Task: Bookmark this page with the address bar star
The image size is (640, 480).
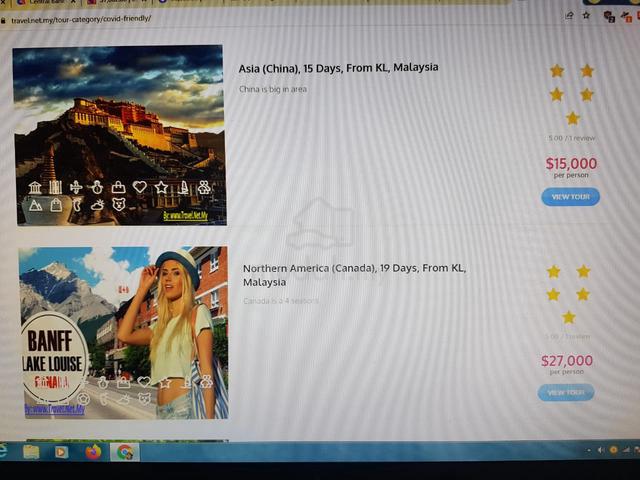Action: tap(586, 16)
